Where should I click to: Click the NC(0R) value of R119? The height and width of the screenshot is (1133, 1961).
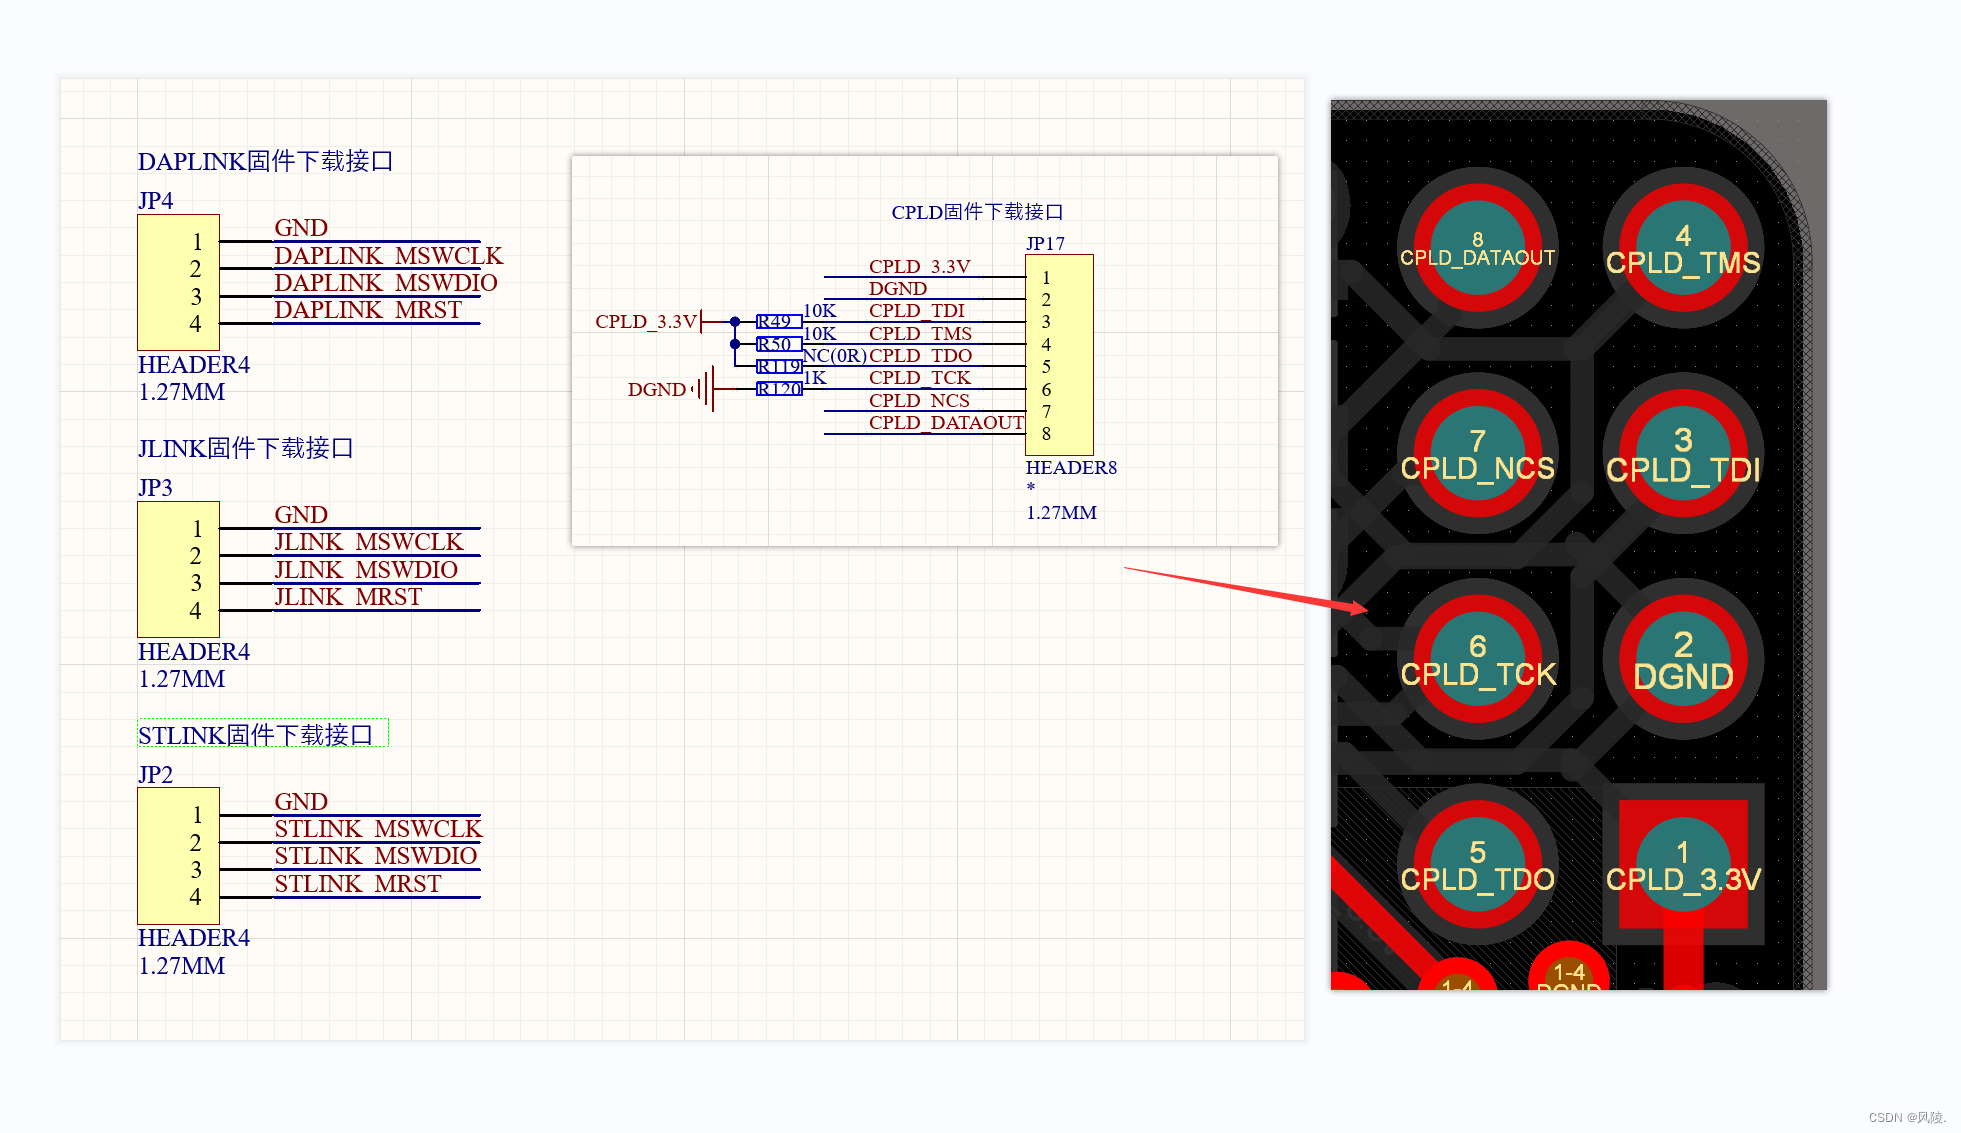coord(835,356)
